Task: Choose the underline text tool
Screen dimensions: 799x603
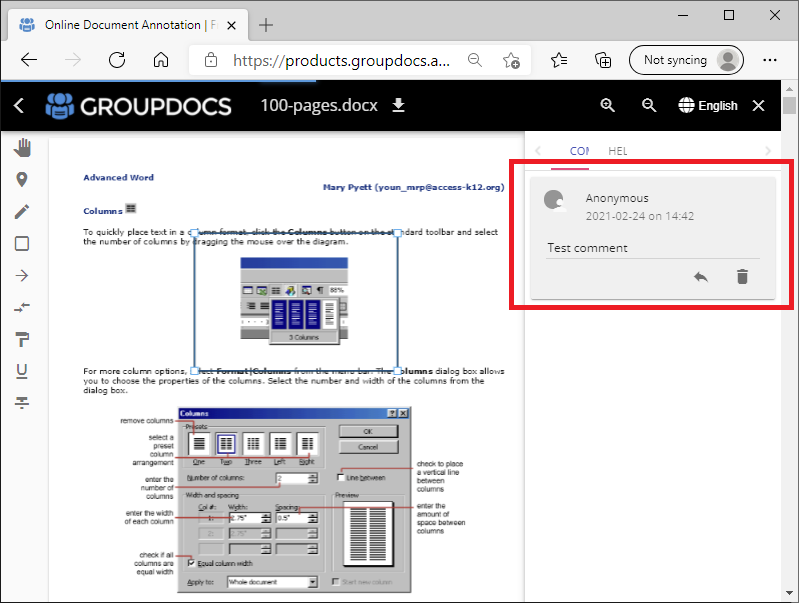Action: pyautogui.click(x=22, y=371)
